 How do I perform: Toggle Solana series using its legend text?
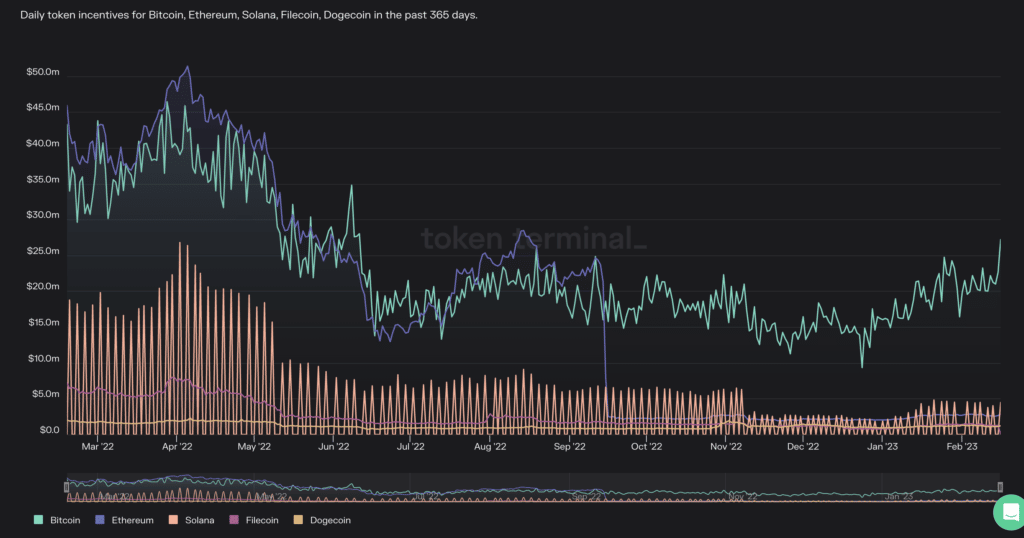pos(198,520)
